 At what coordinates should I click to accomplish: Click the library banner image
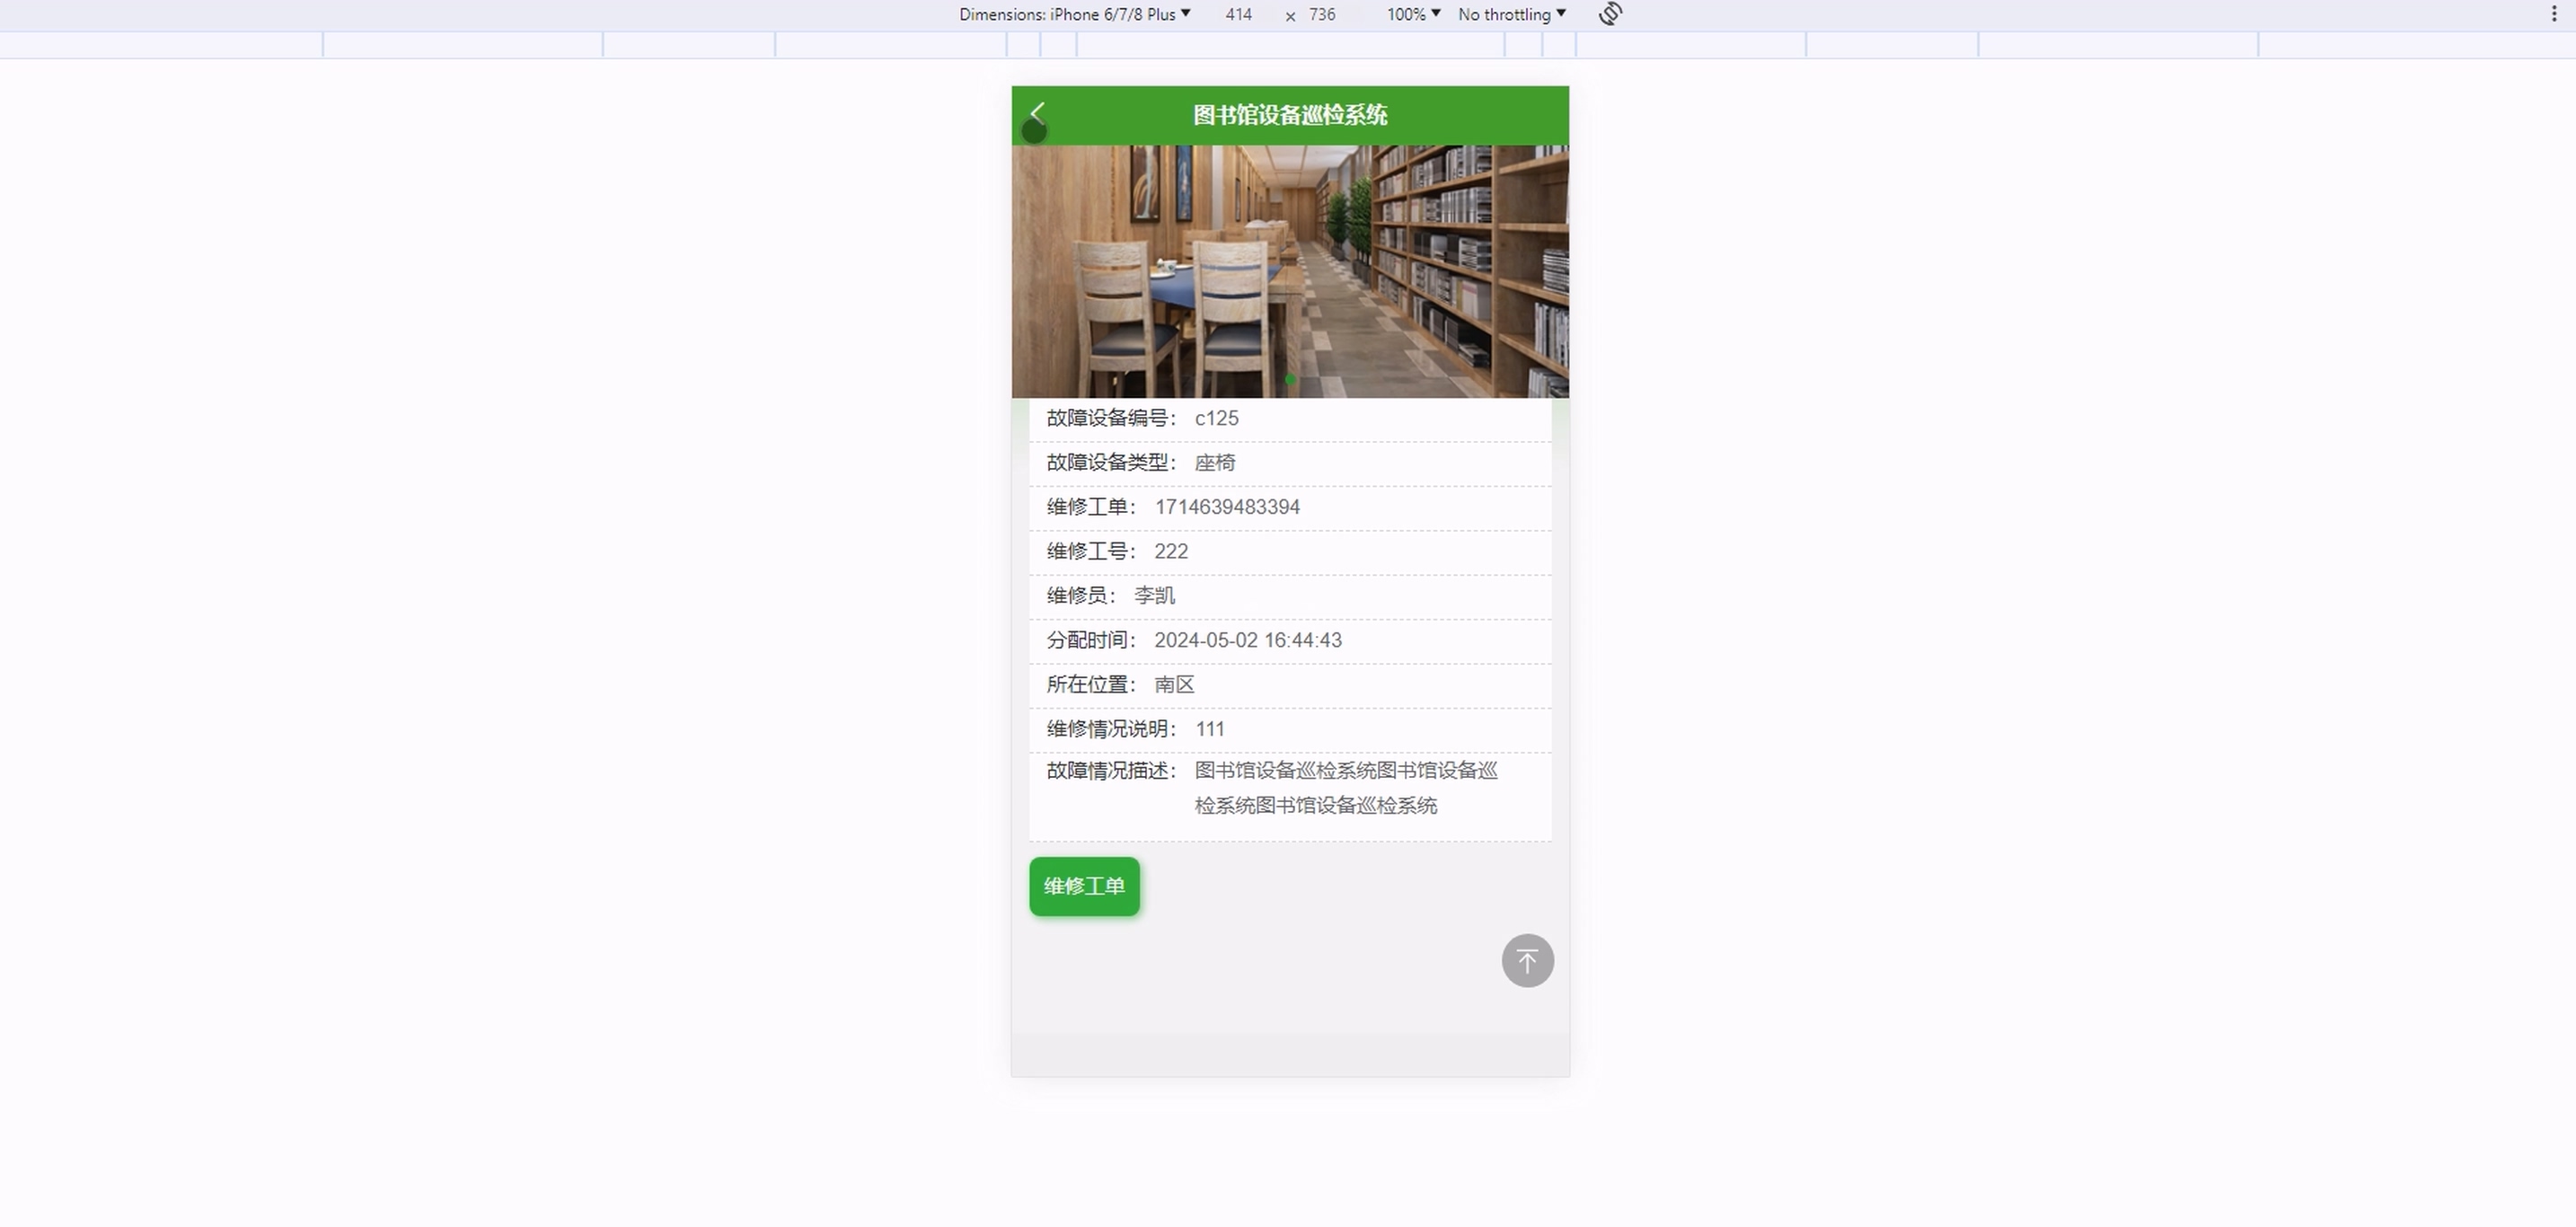coord(1290,270)
